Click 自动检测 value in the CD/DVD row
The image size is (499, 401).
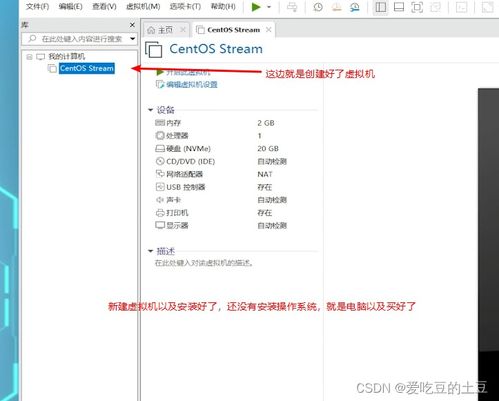point(272,162)
